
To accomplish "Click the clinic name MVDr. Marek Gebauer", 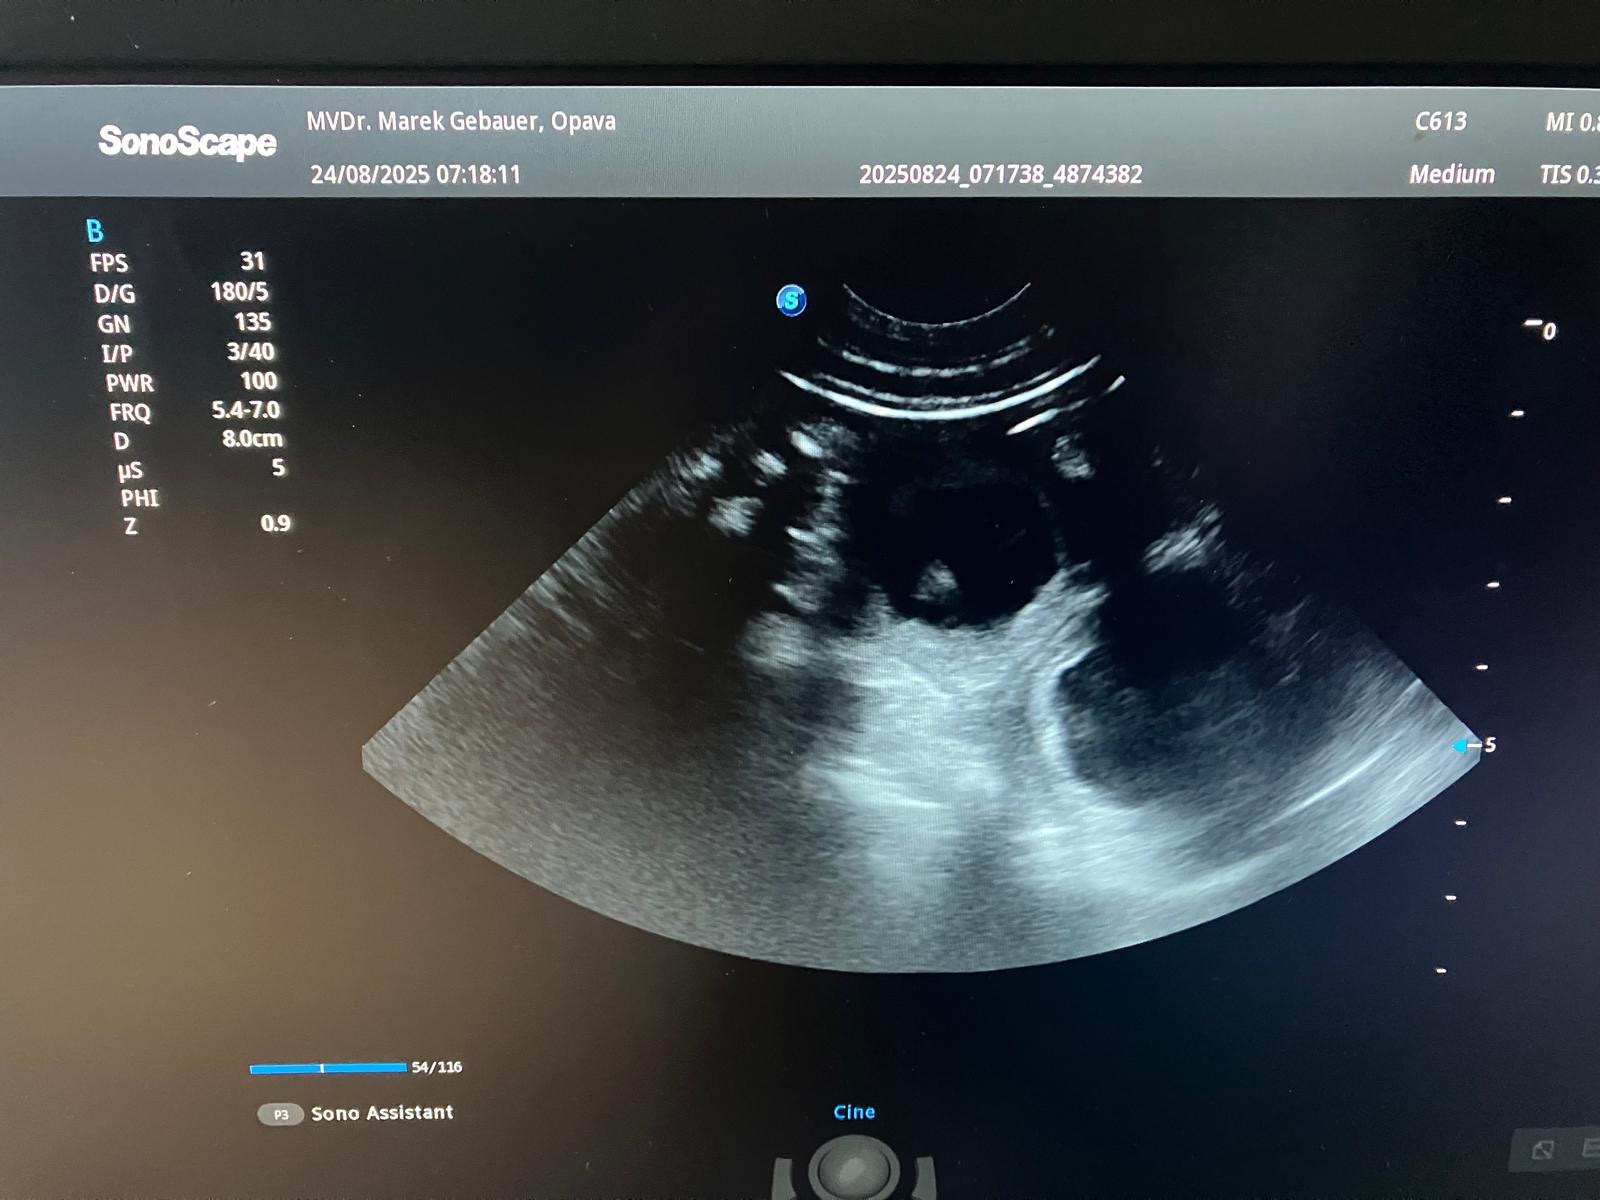I will pos(461,122).
